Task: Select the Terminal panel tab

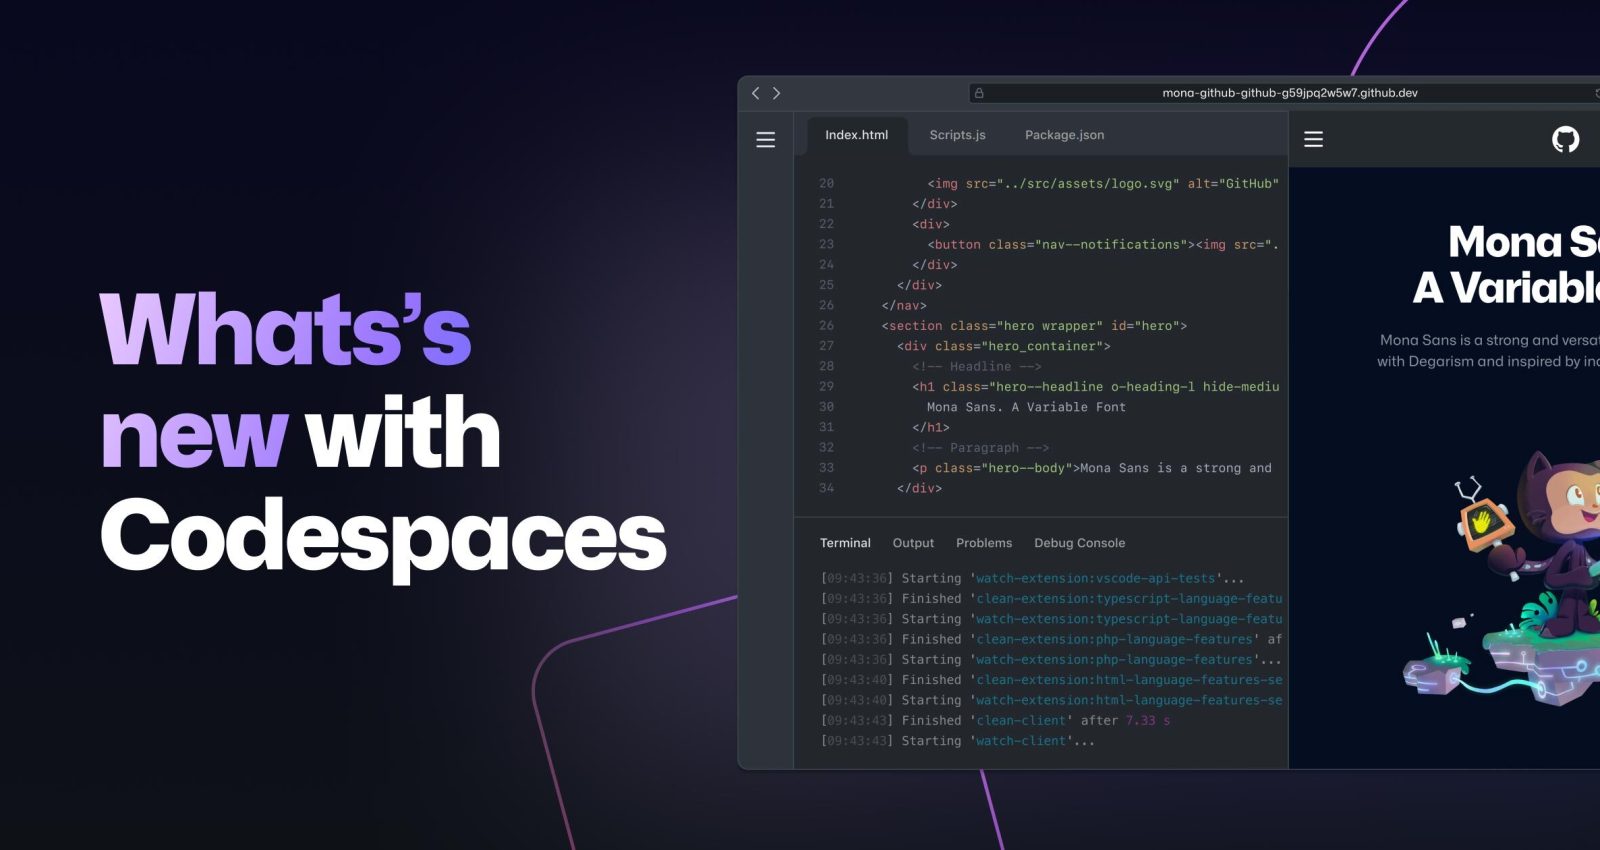Action: point(845,543)
